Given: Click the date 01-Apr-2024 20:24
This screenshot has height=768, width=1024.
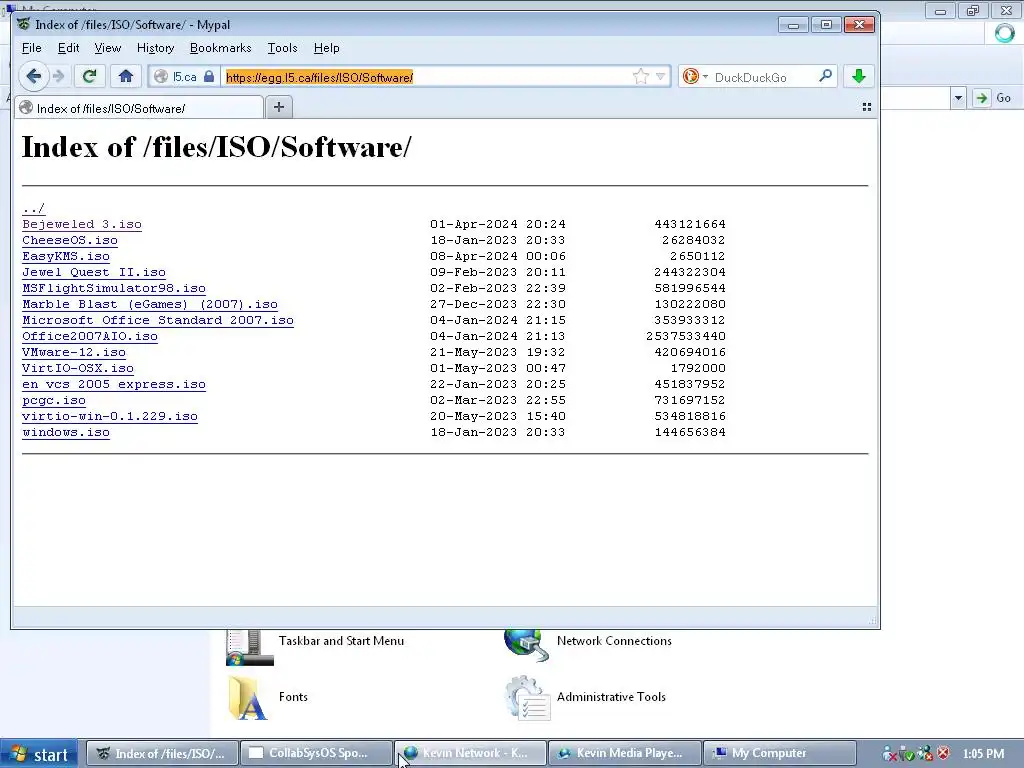Looking at the screenshot, I should [x=498, y=224].
